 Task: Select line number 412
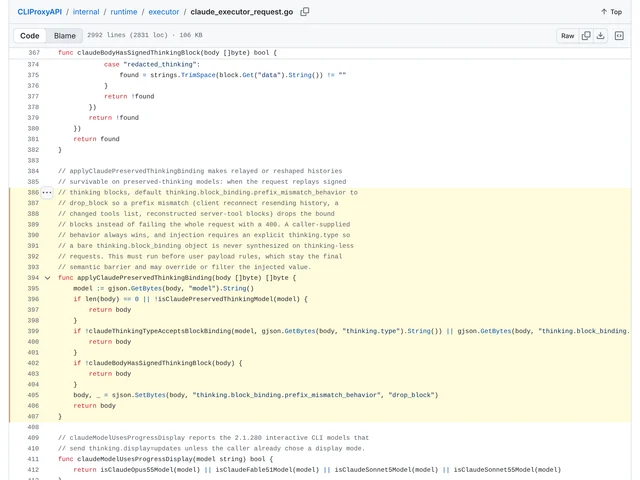pos(34,470)
